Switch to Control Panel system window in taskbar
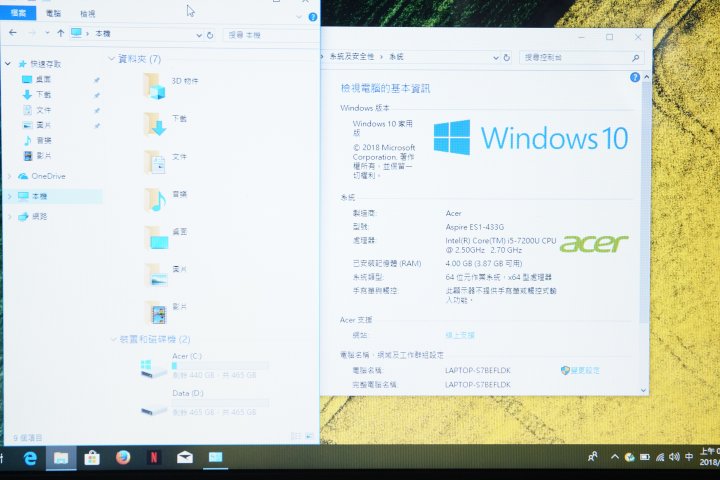 (215, 457)
